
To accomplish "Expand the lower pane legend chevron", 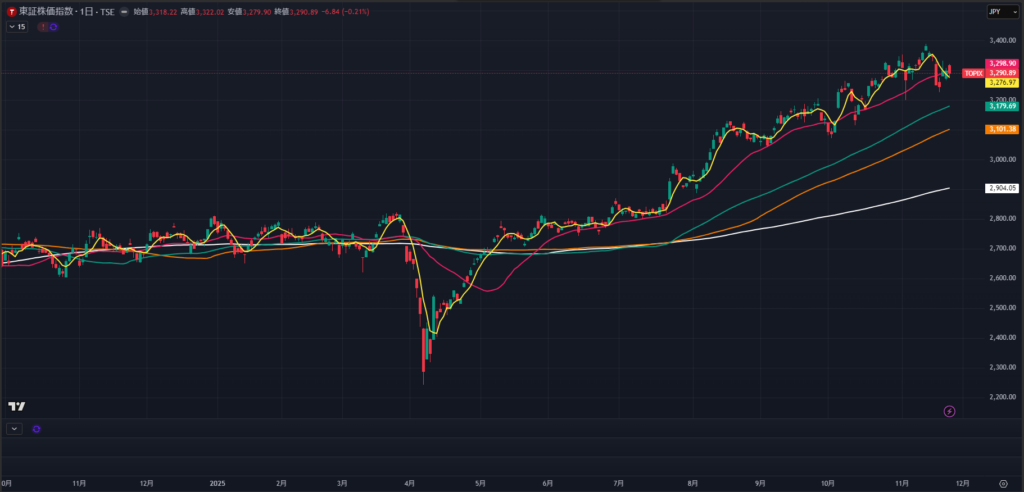I will tap(14, 428).
